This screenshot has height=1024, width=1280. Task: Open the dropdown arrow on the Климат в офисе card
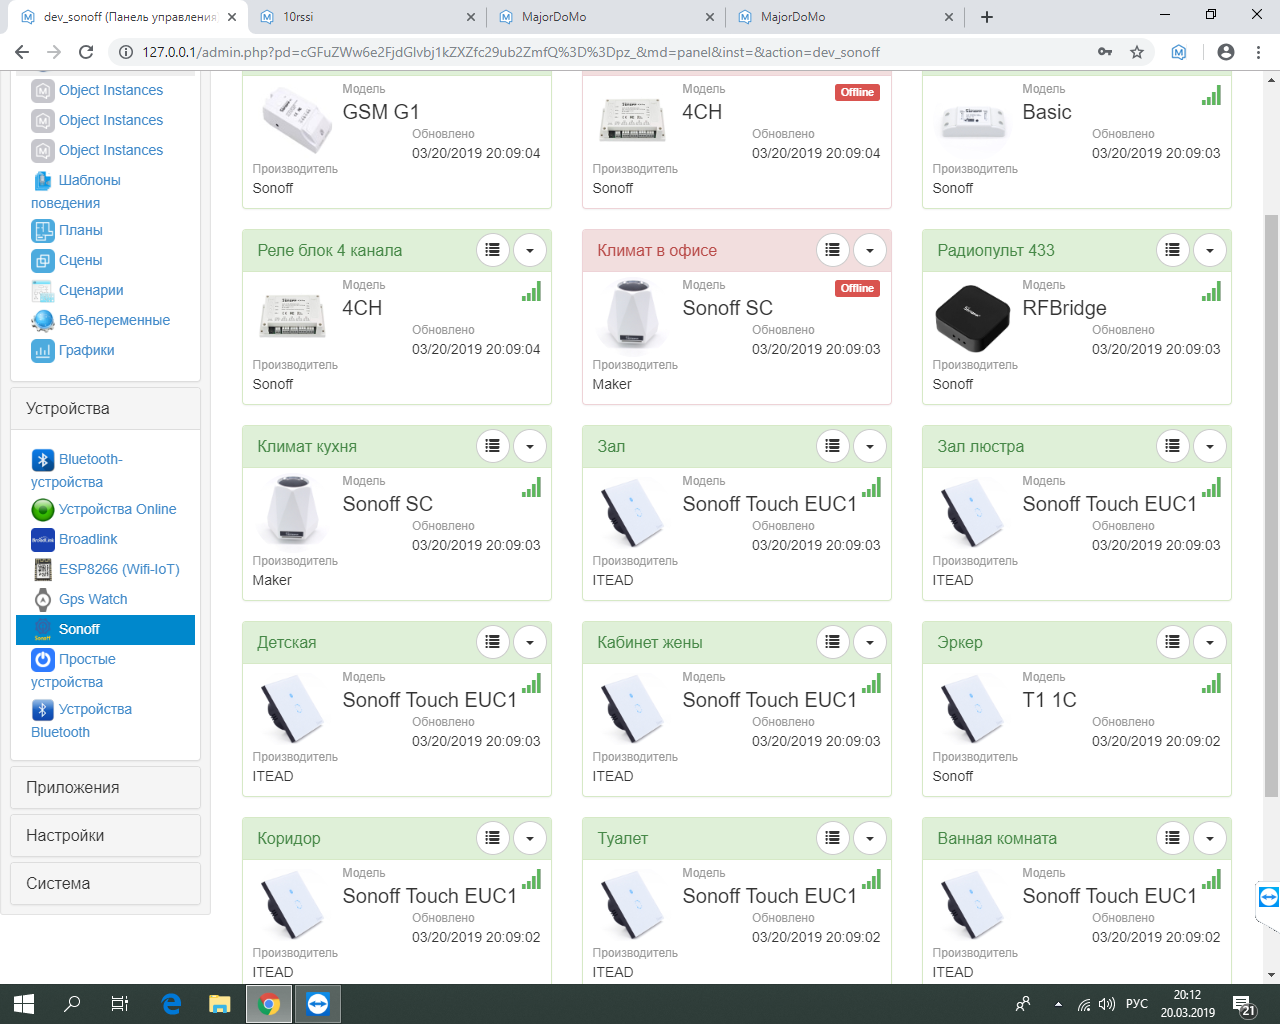point(870,250)
